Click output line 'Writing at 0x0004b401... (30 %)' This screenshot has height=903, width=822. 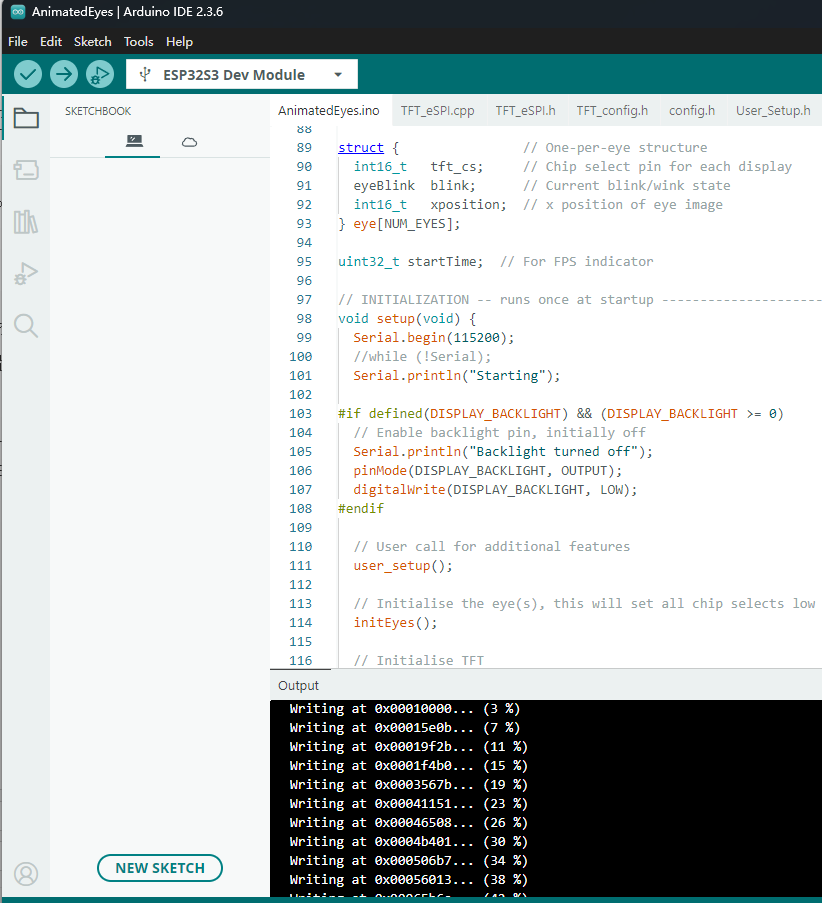click(408, 841)
